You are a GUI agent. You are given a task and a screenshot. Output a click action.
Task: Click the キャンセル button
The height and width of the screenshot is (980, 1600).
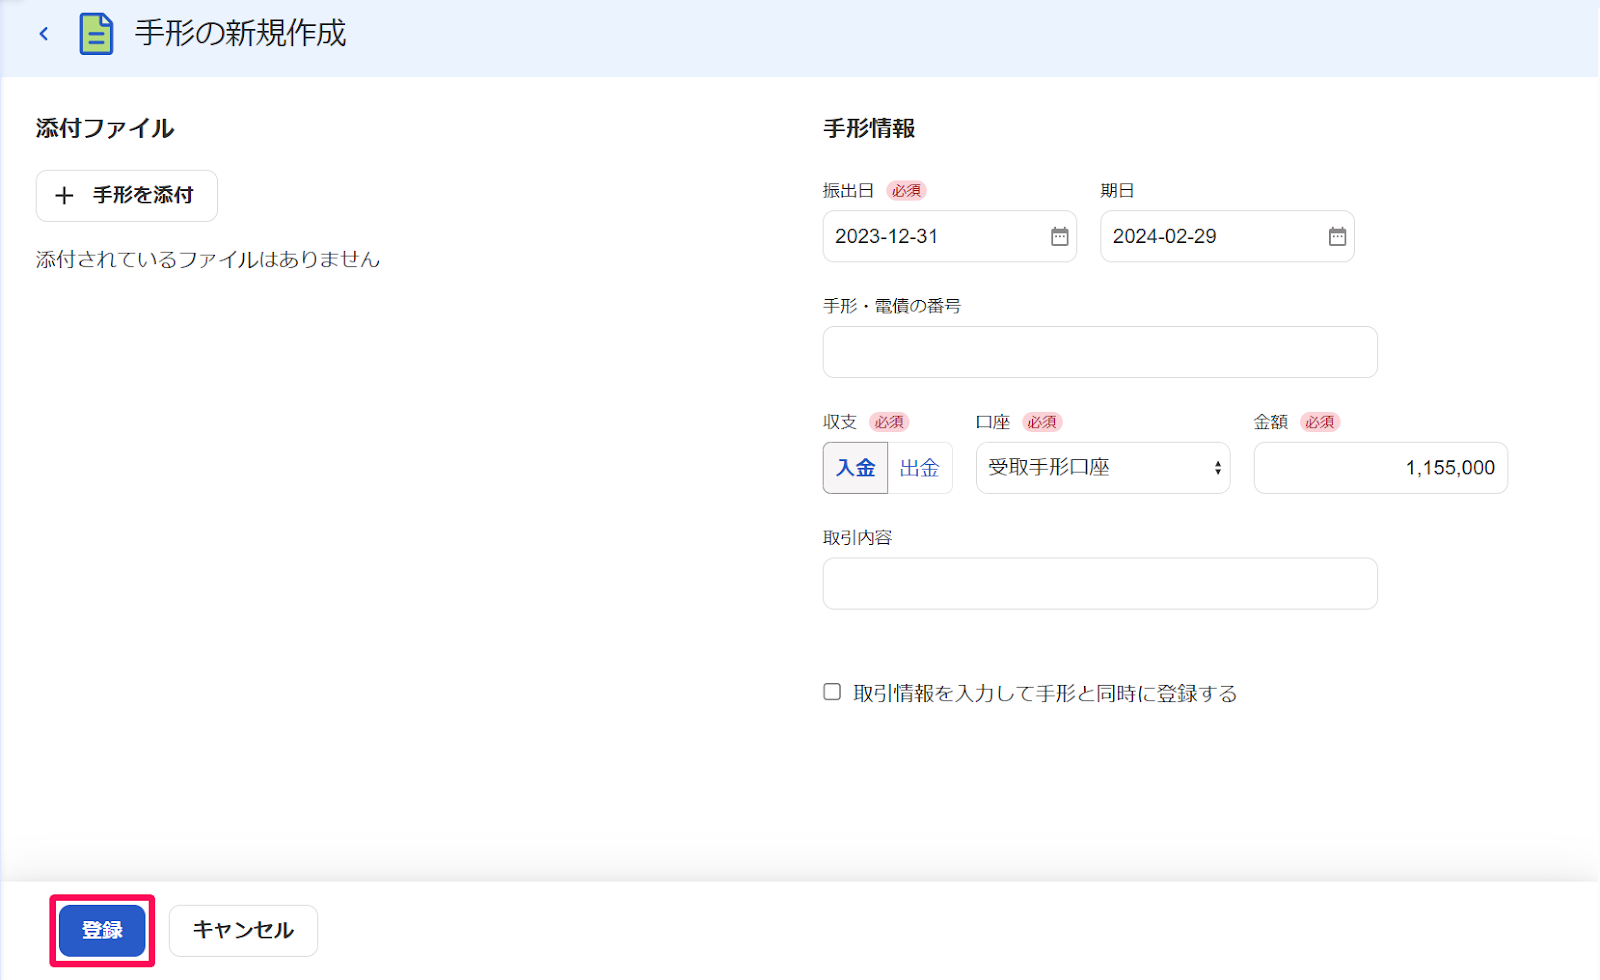click(x=243, y=931)
